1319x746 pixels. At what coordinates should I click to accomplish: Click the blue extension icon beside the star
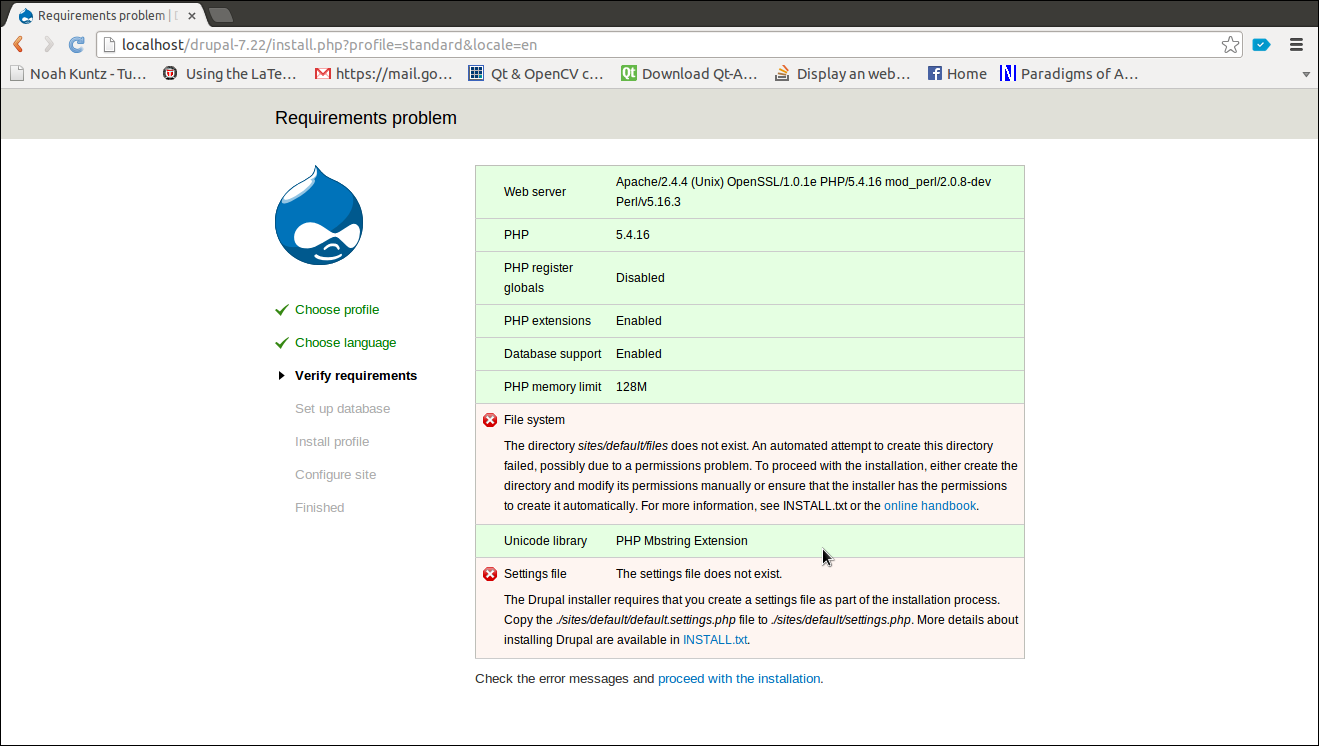pyautogui.click(x=1261, y=44)
